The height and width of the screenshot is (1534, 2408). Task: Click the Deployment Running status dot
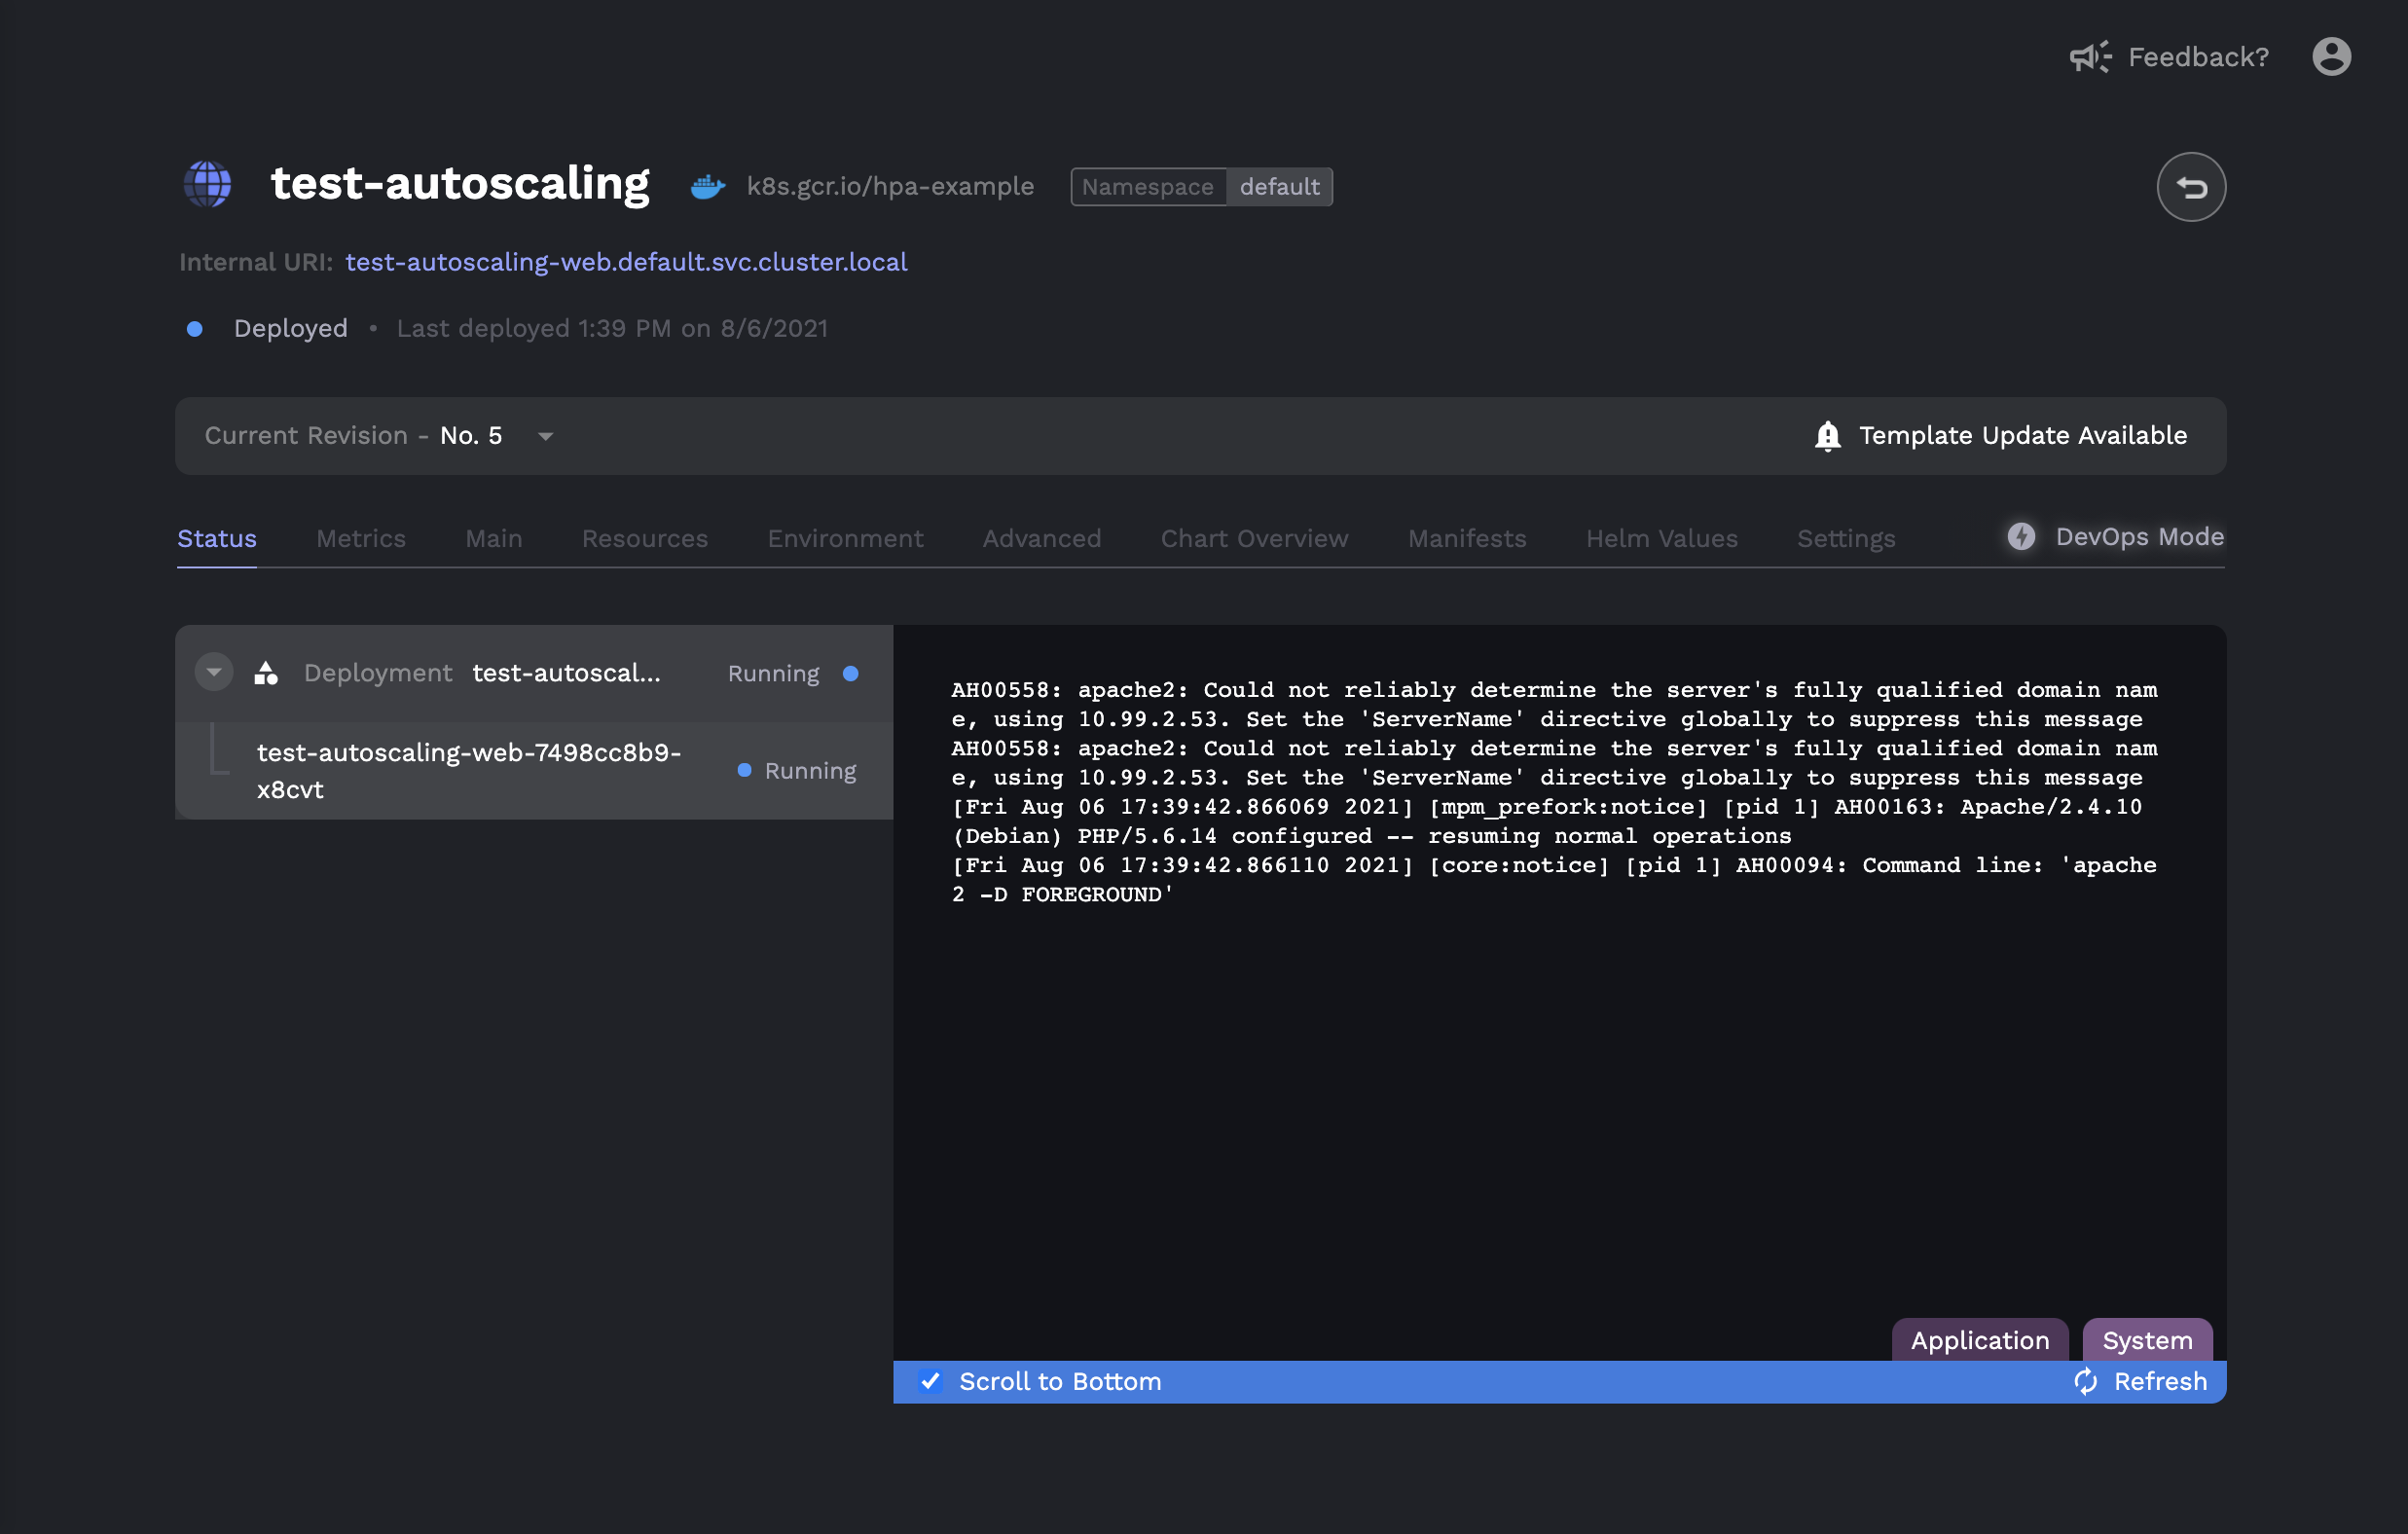click(851, 674)
